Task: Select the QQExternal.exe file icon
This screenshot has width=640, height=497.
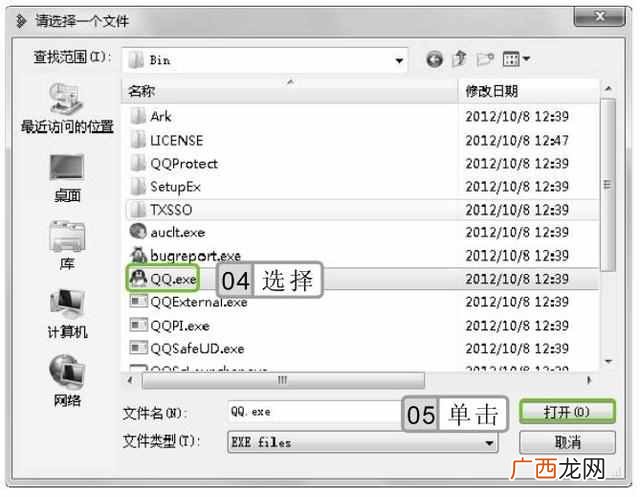Action: [x=138, y=302]
